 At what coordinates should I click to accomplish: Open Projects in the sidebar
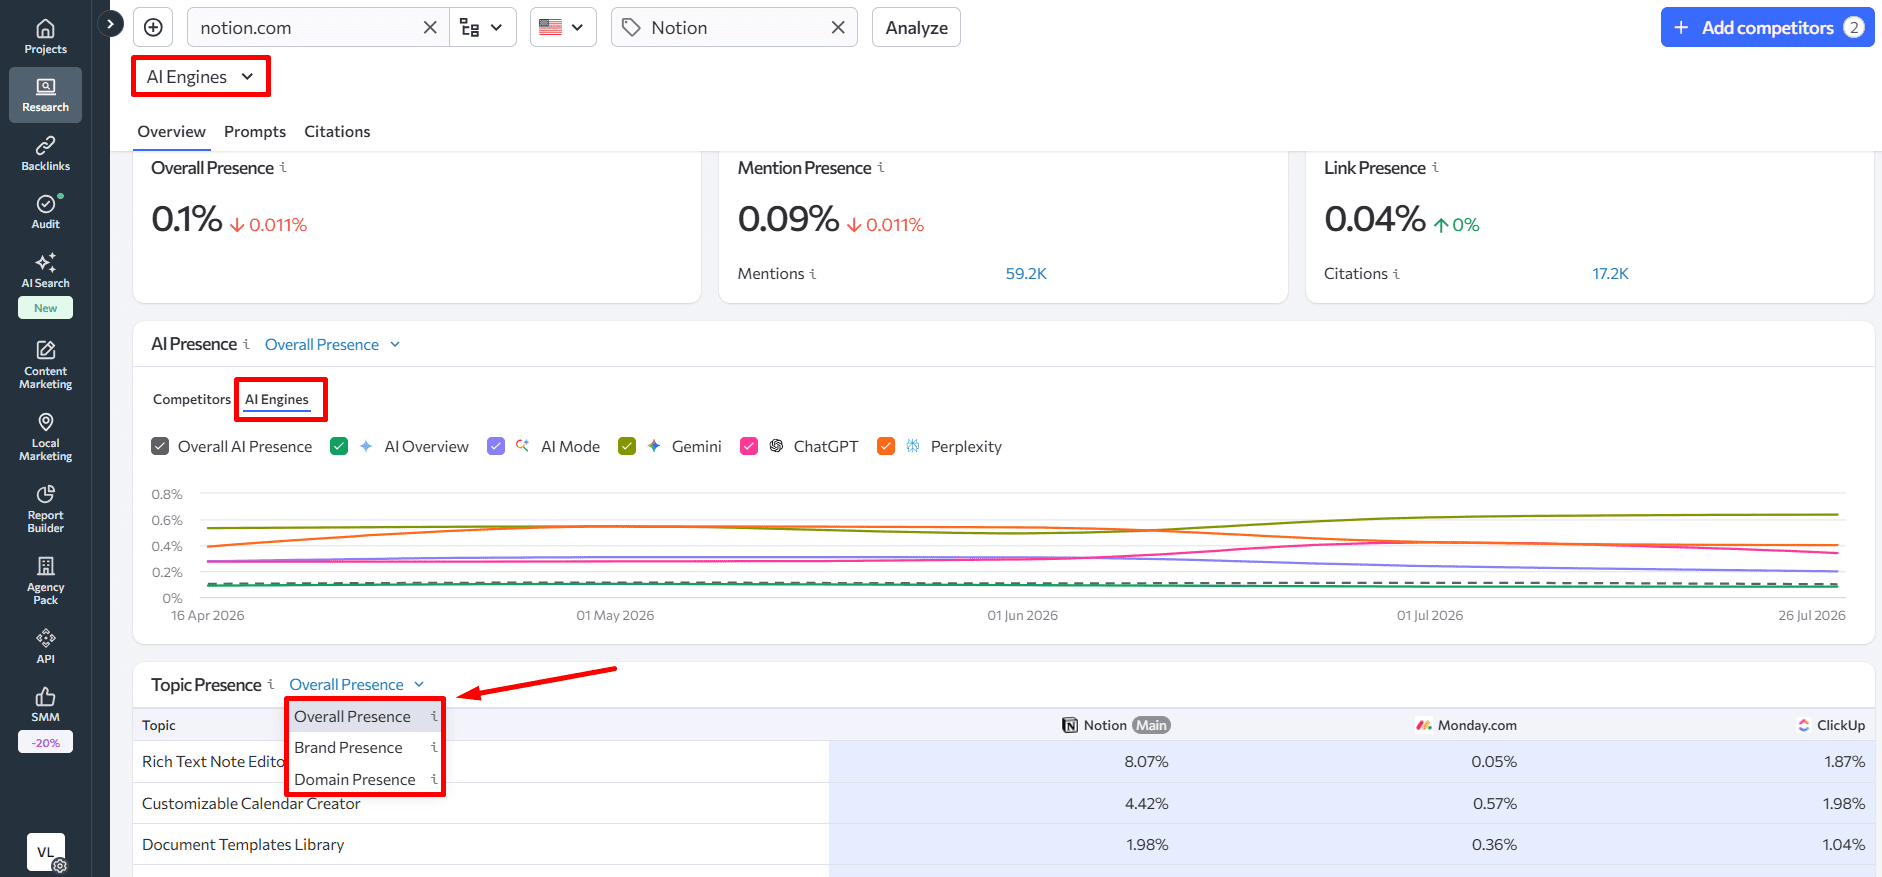coord(45,37)
